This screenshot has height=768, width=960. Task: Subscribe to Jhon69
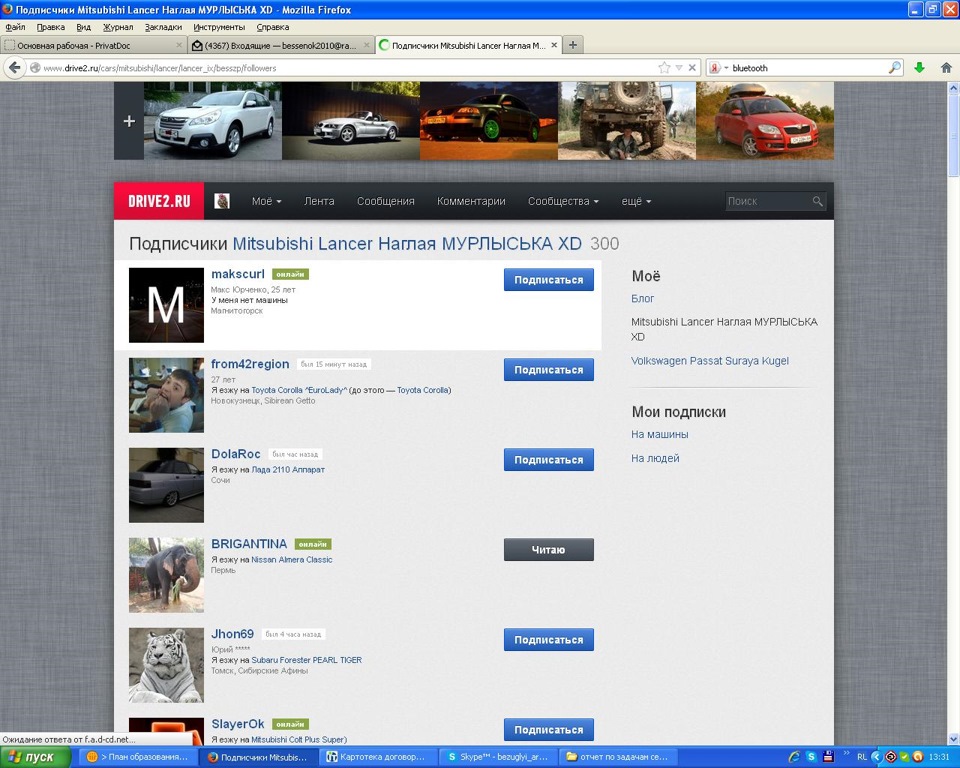coord(549,639)
